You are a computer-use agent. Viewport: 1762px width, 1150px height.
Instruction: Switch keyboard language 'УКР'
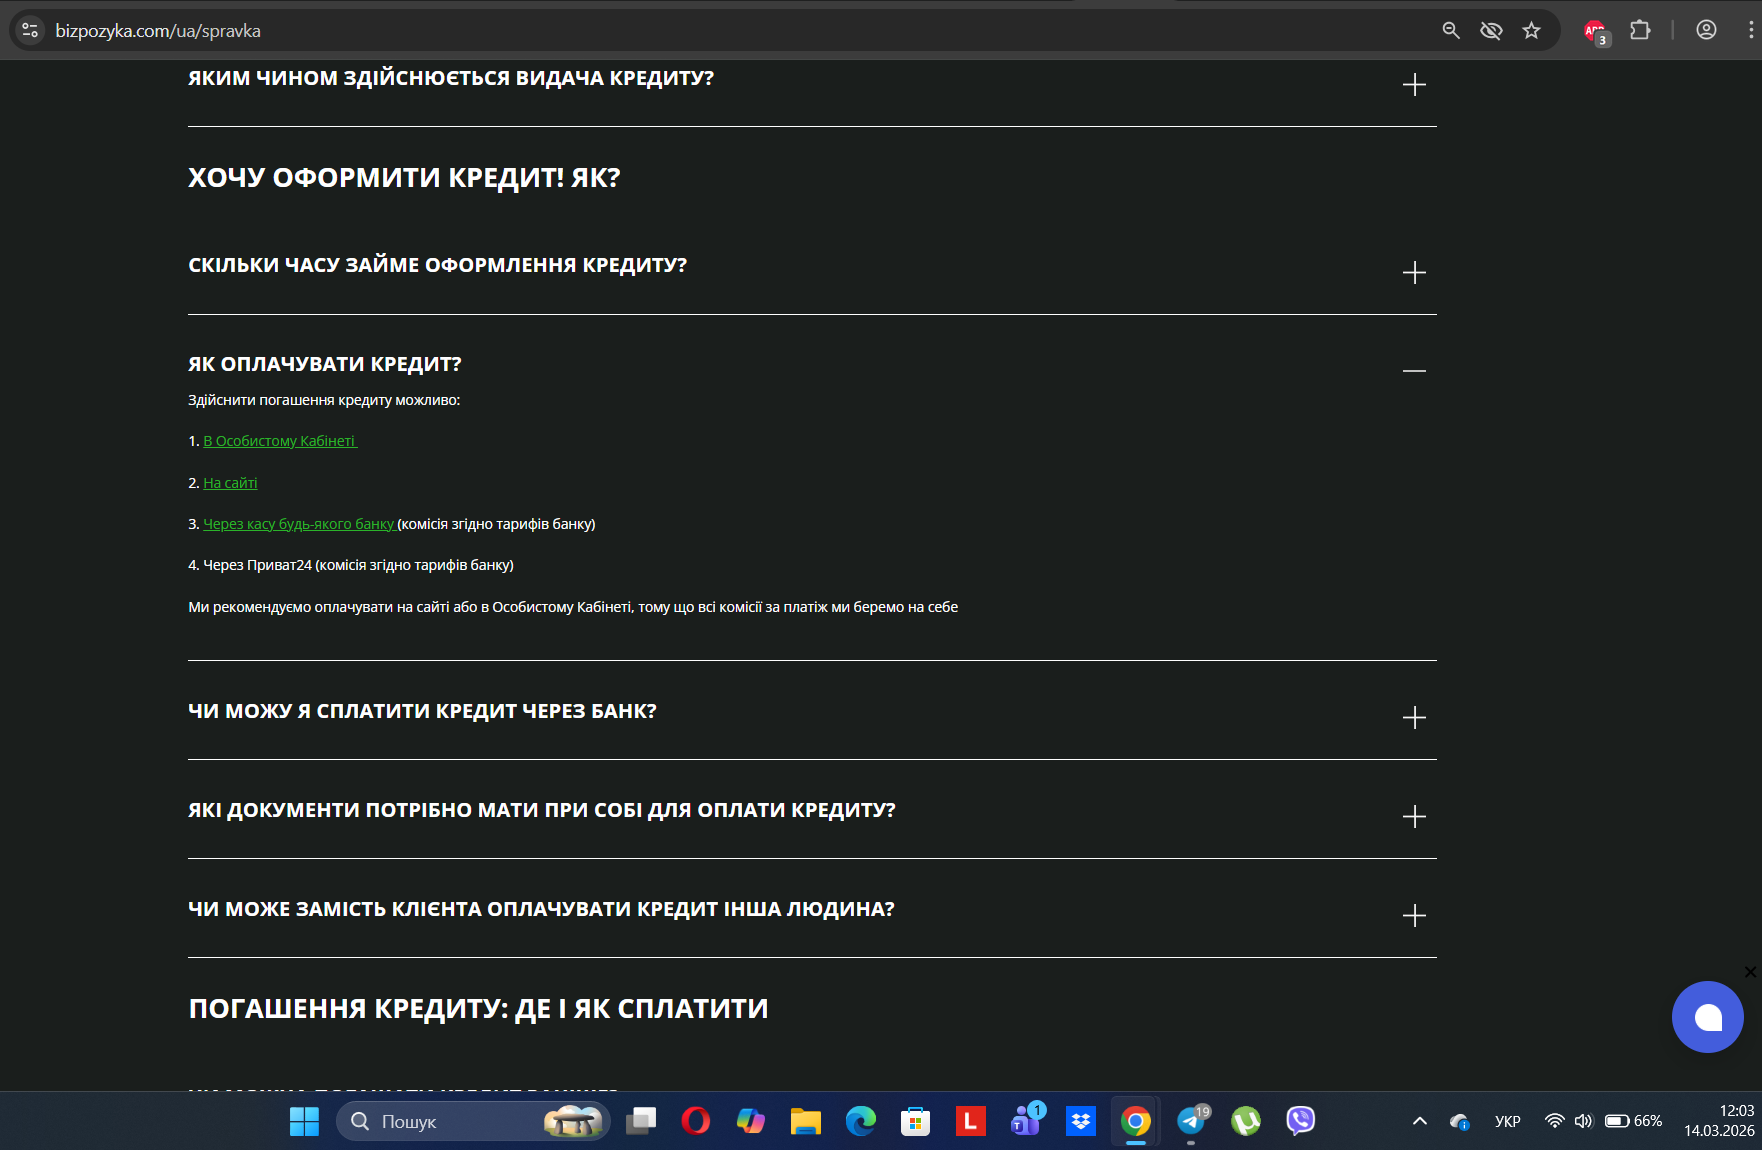point(1508,1122)
